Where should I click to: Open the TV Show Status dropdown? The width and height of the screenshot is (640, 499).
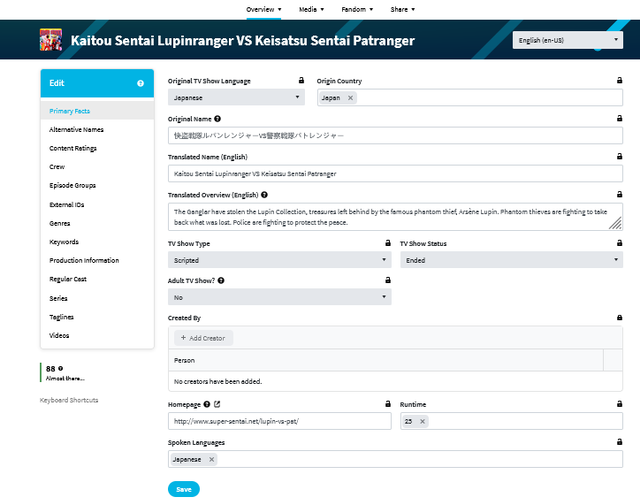point(511,260)
